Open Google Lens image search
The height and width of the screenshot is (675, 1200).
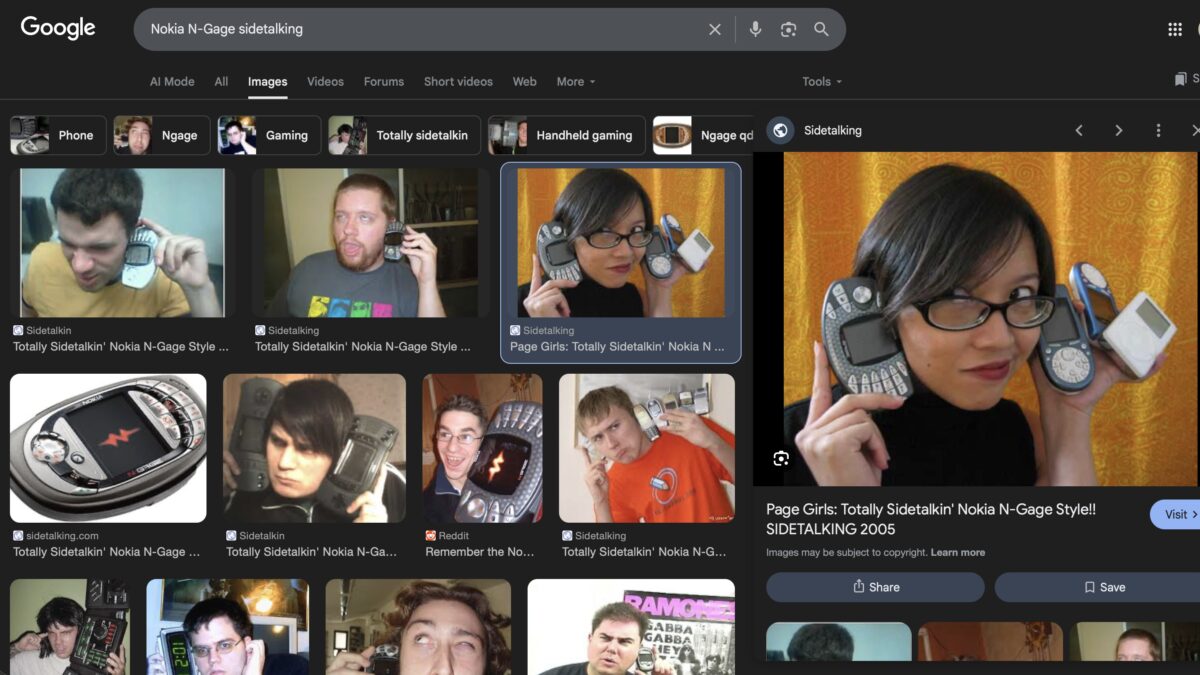pos(788,30)
